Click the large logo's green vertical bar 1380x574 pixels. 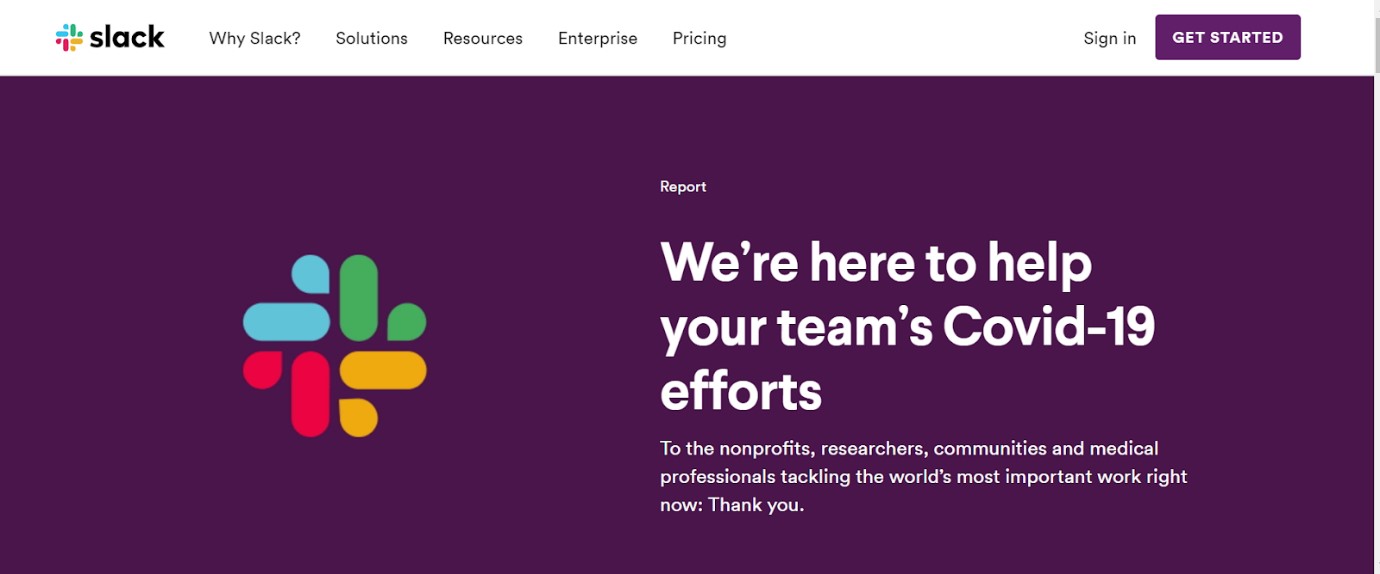[x=359, y=297]
